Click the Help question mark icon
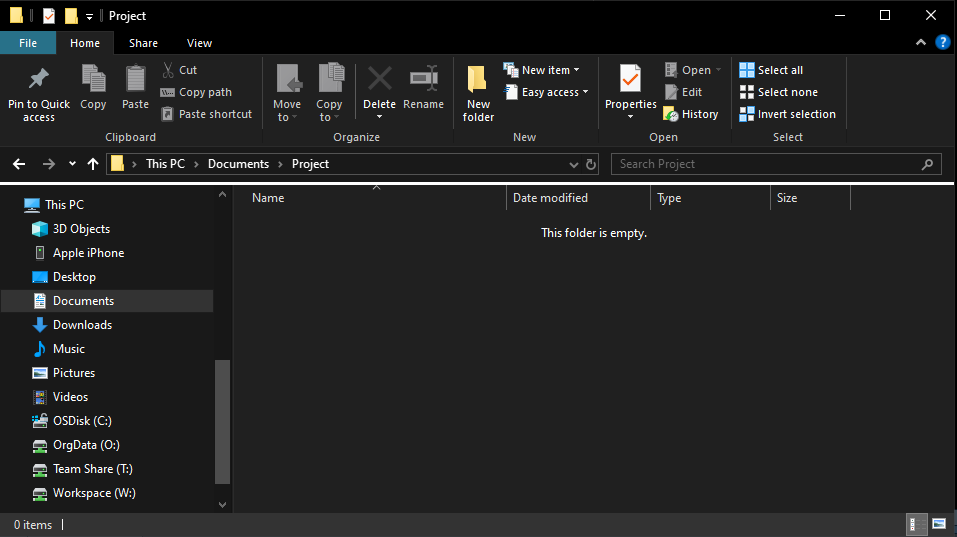 coord(941,43)
